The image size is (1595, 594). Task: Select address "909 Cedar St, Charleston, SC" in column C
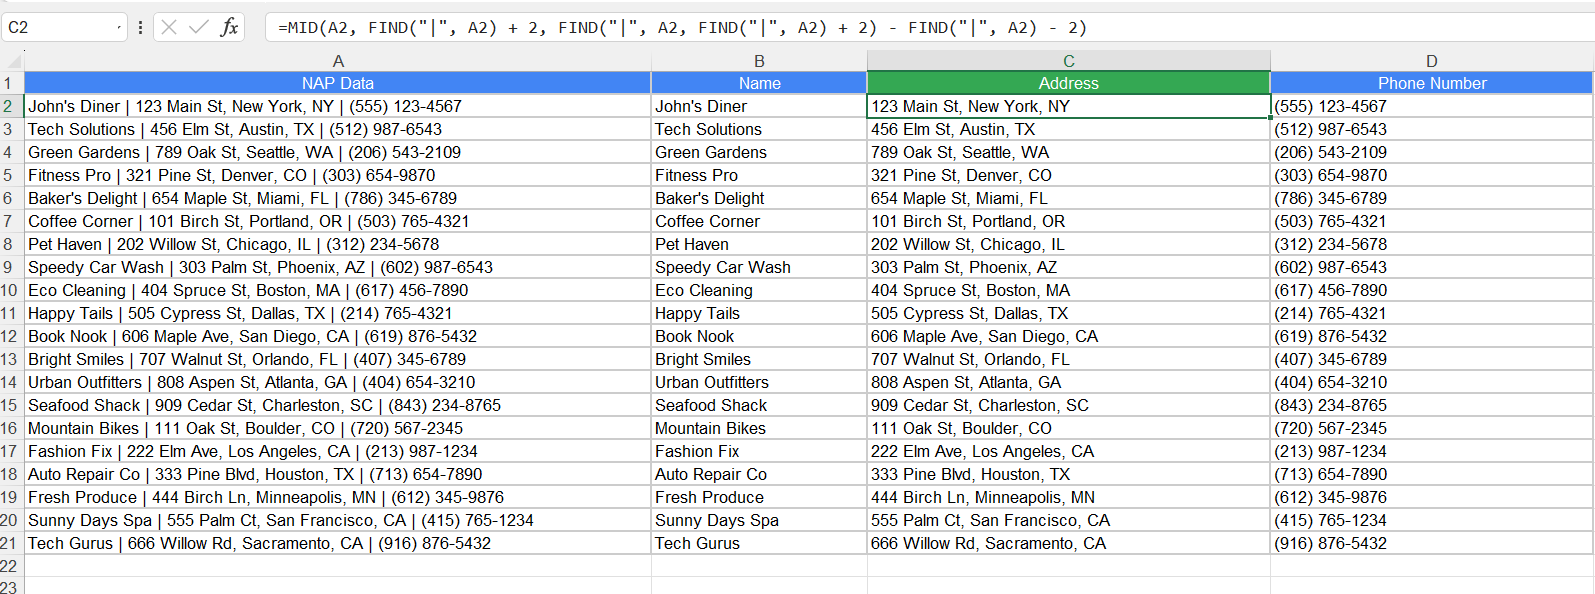[1069, 405]
